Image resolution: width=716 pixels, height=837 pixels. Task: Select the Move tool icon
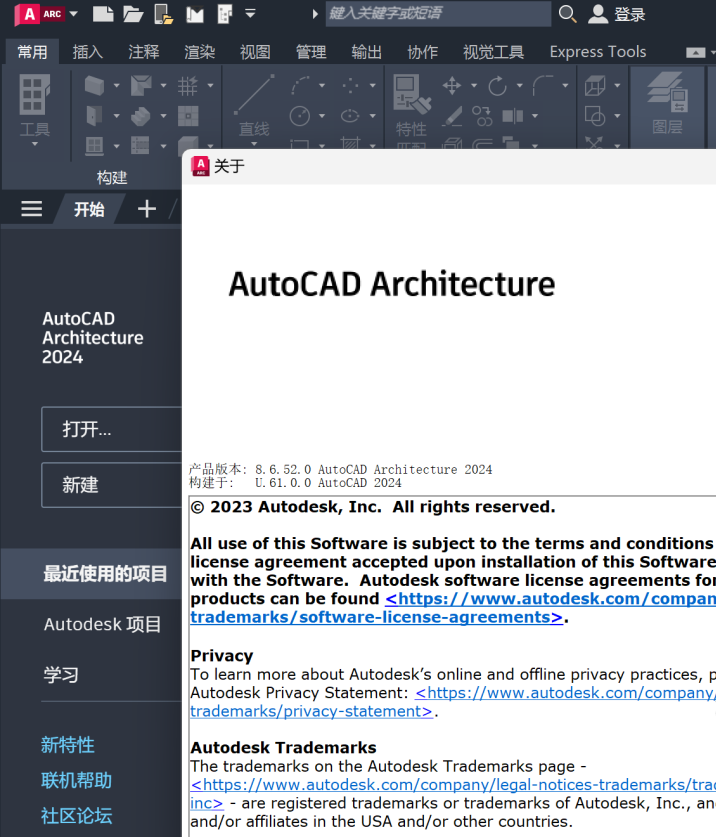[452, 85]
